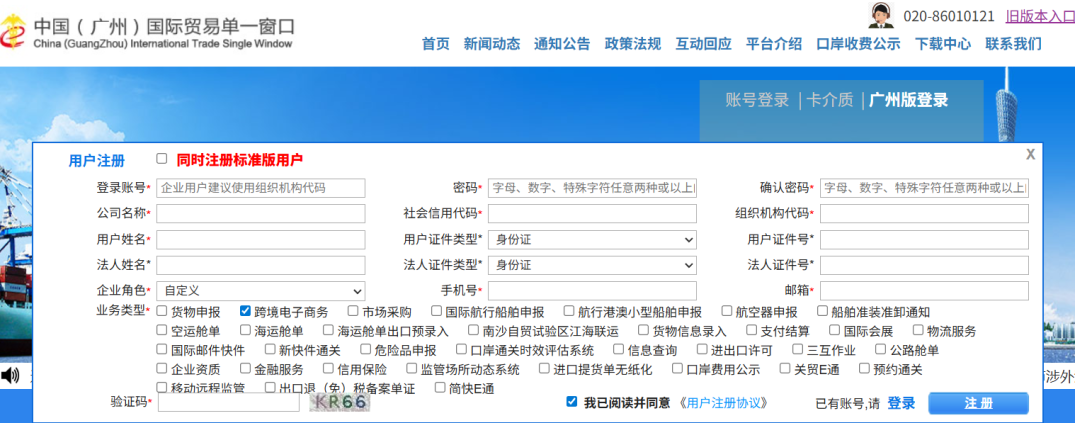Focus the 密码 input field
Viewport: 1075px width, 423px height.
point(592,188)
